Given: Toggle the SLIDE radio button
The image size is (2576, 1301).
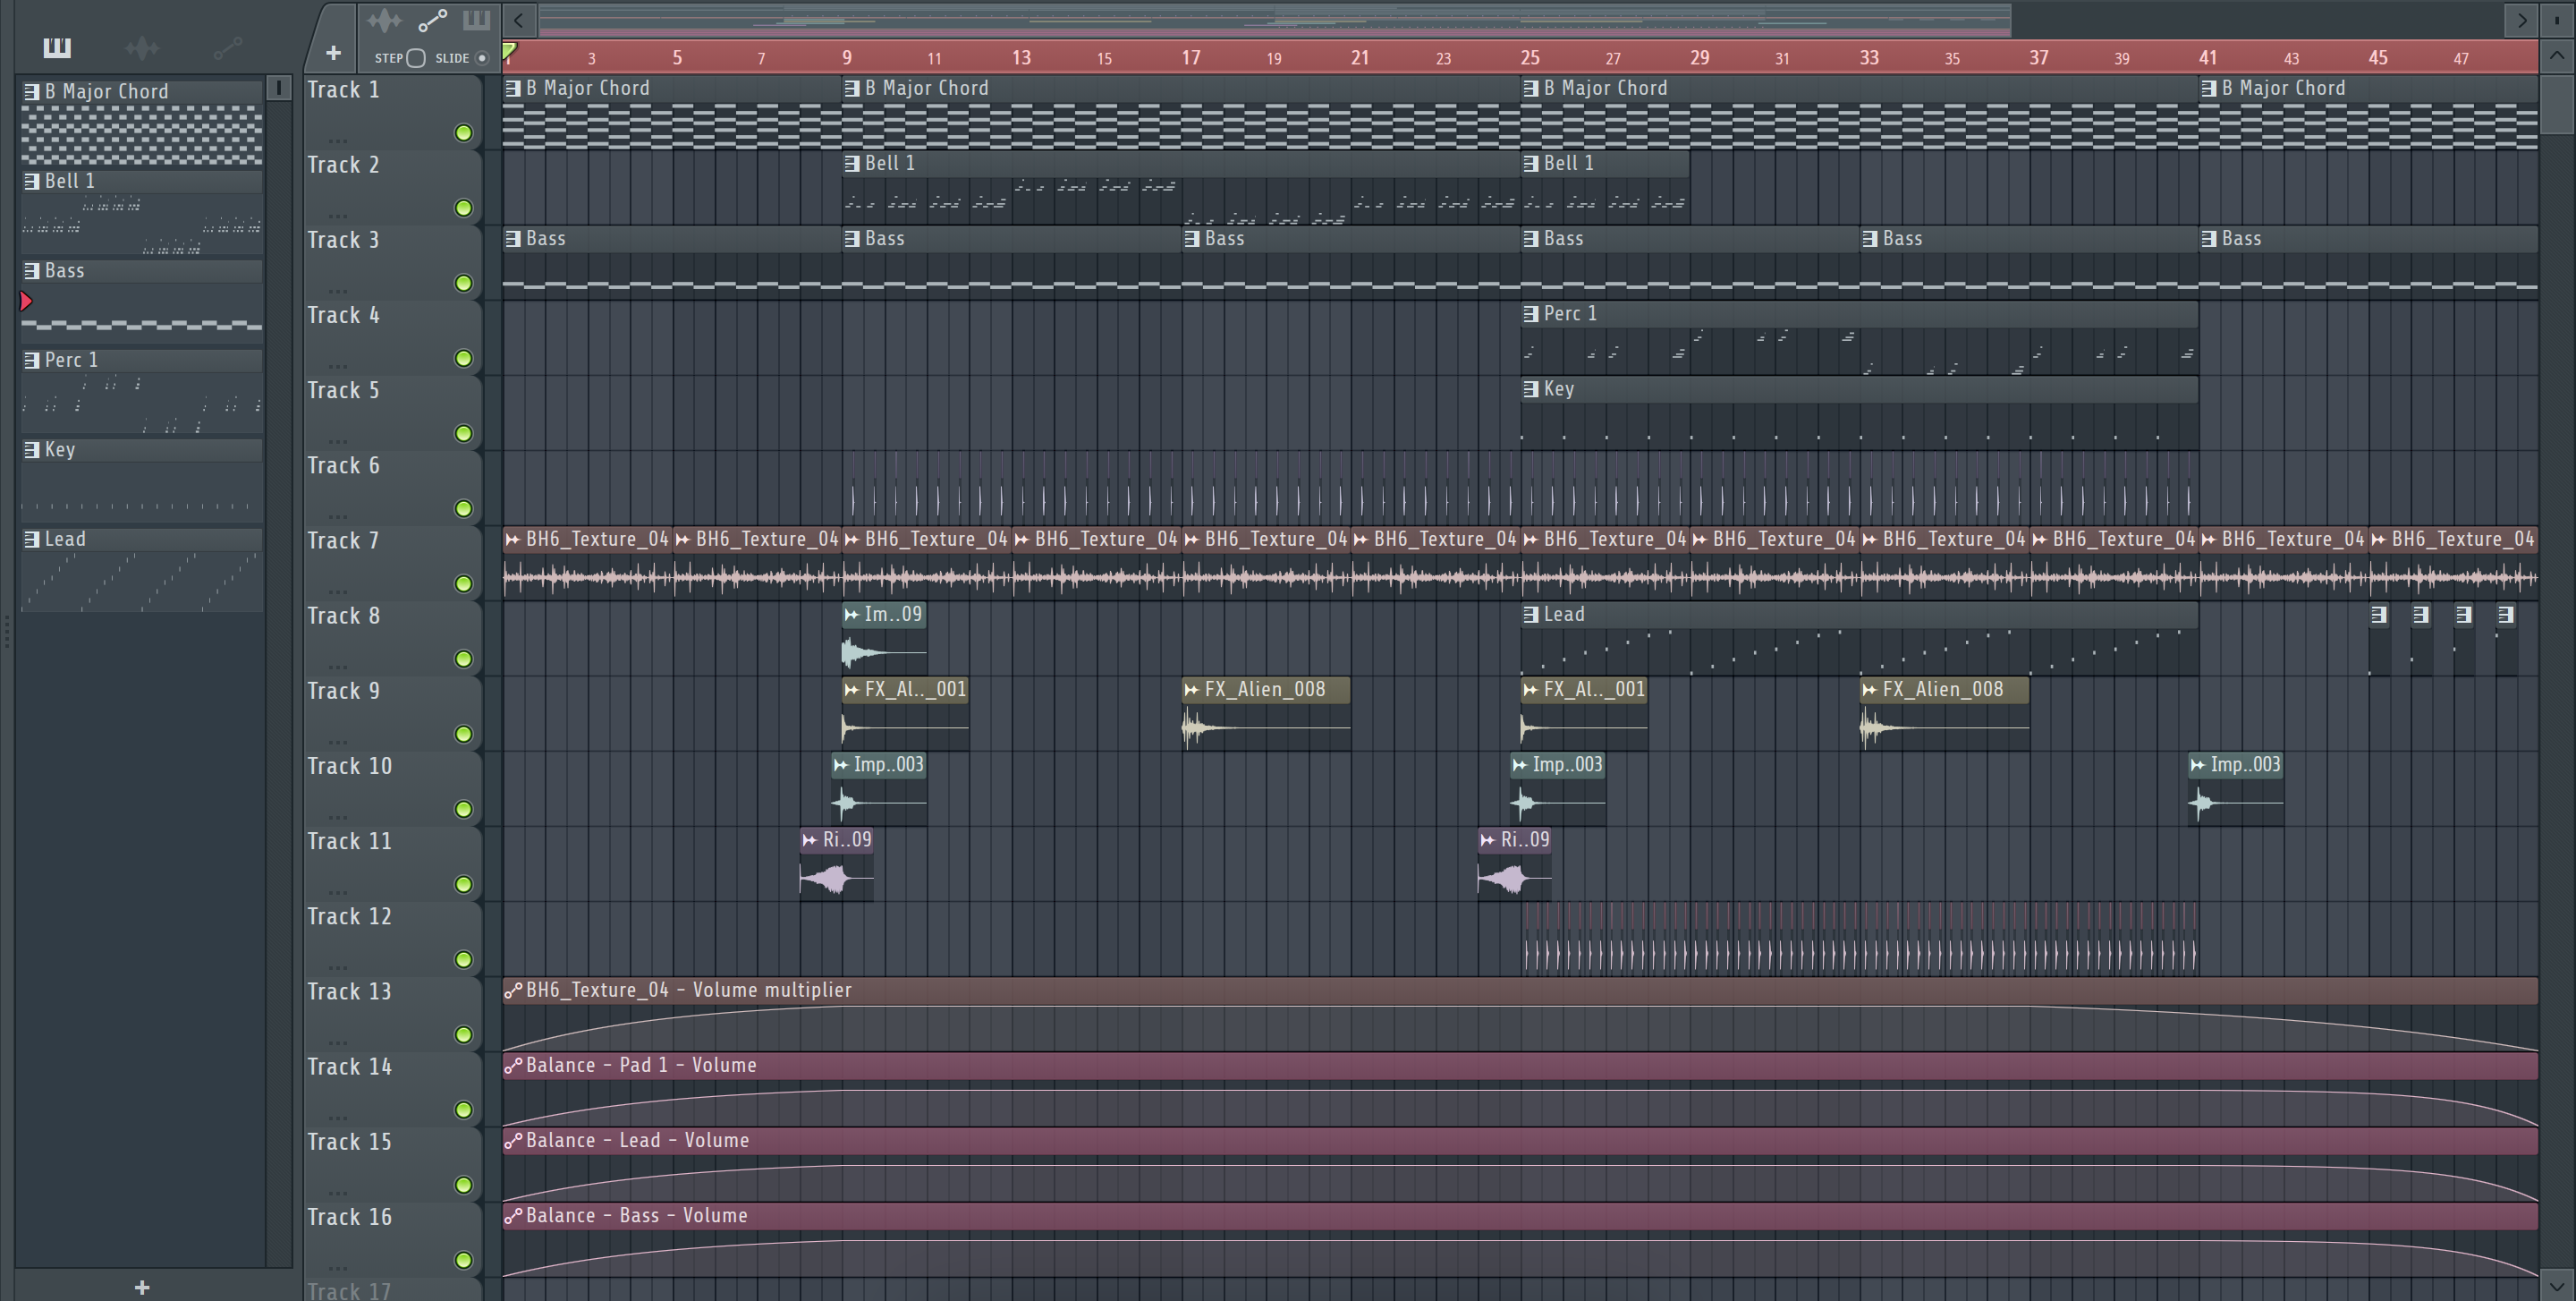Looking at the screenshot, I should pos(482,58).
